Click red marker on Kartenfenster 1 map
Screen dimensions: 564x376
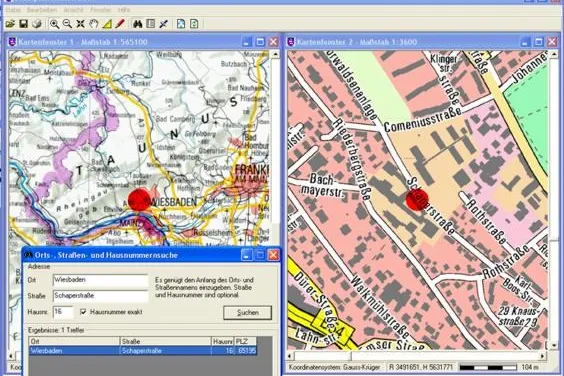tap(139, 199)
